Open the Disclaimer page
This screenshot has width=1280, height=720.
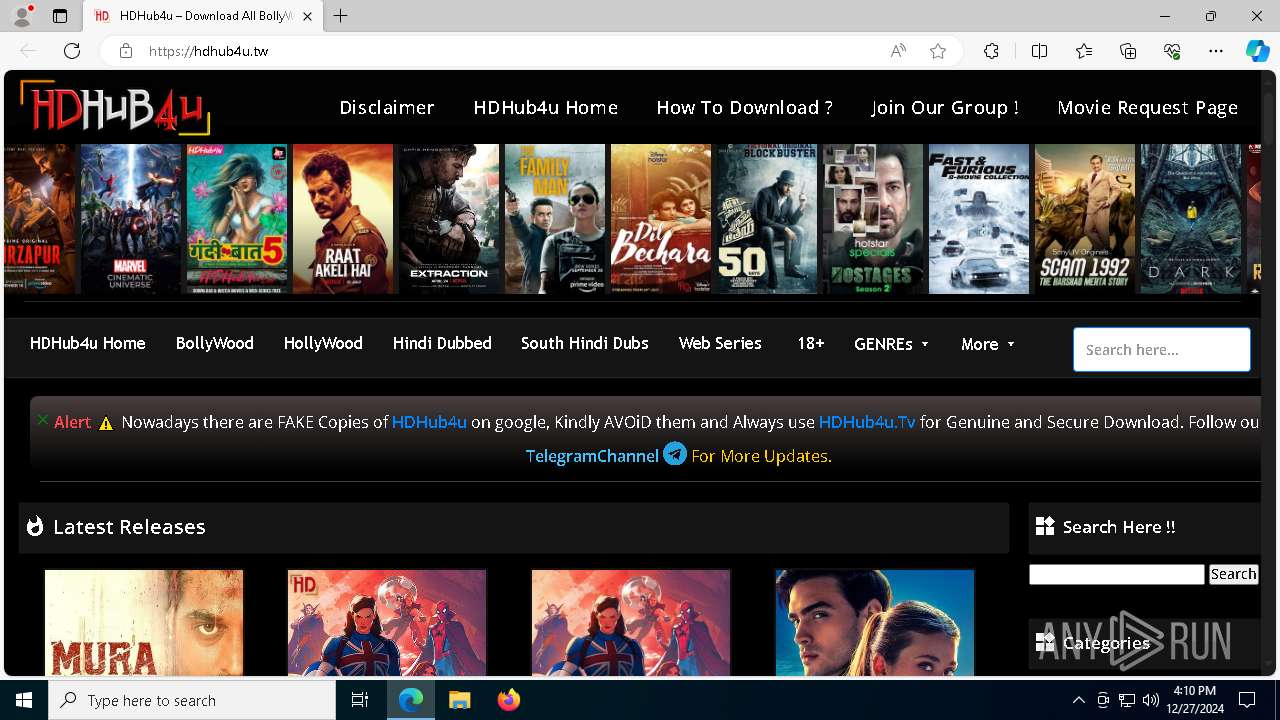coord(387,107)
